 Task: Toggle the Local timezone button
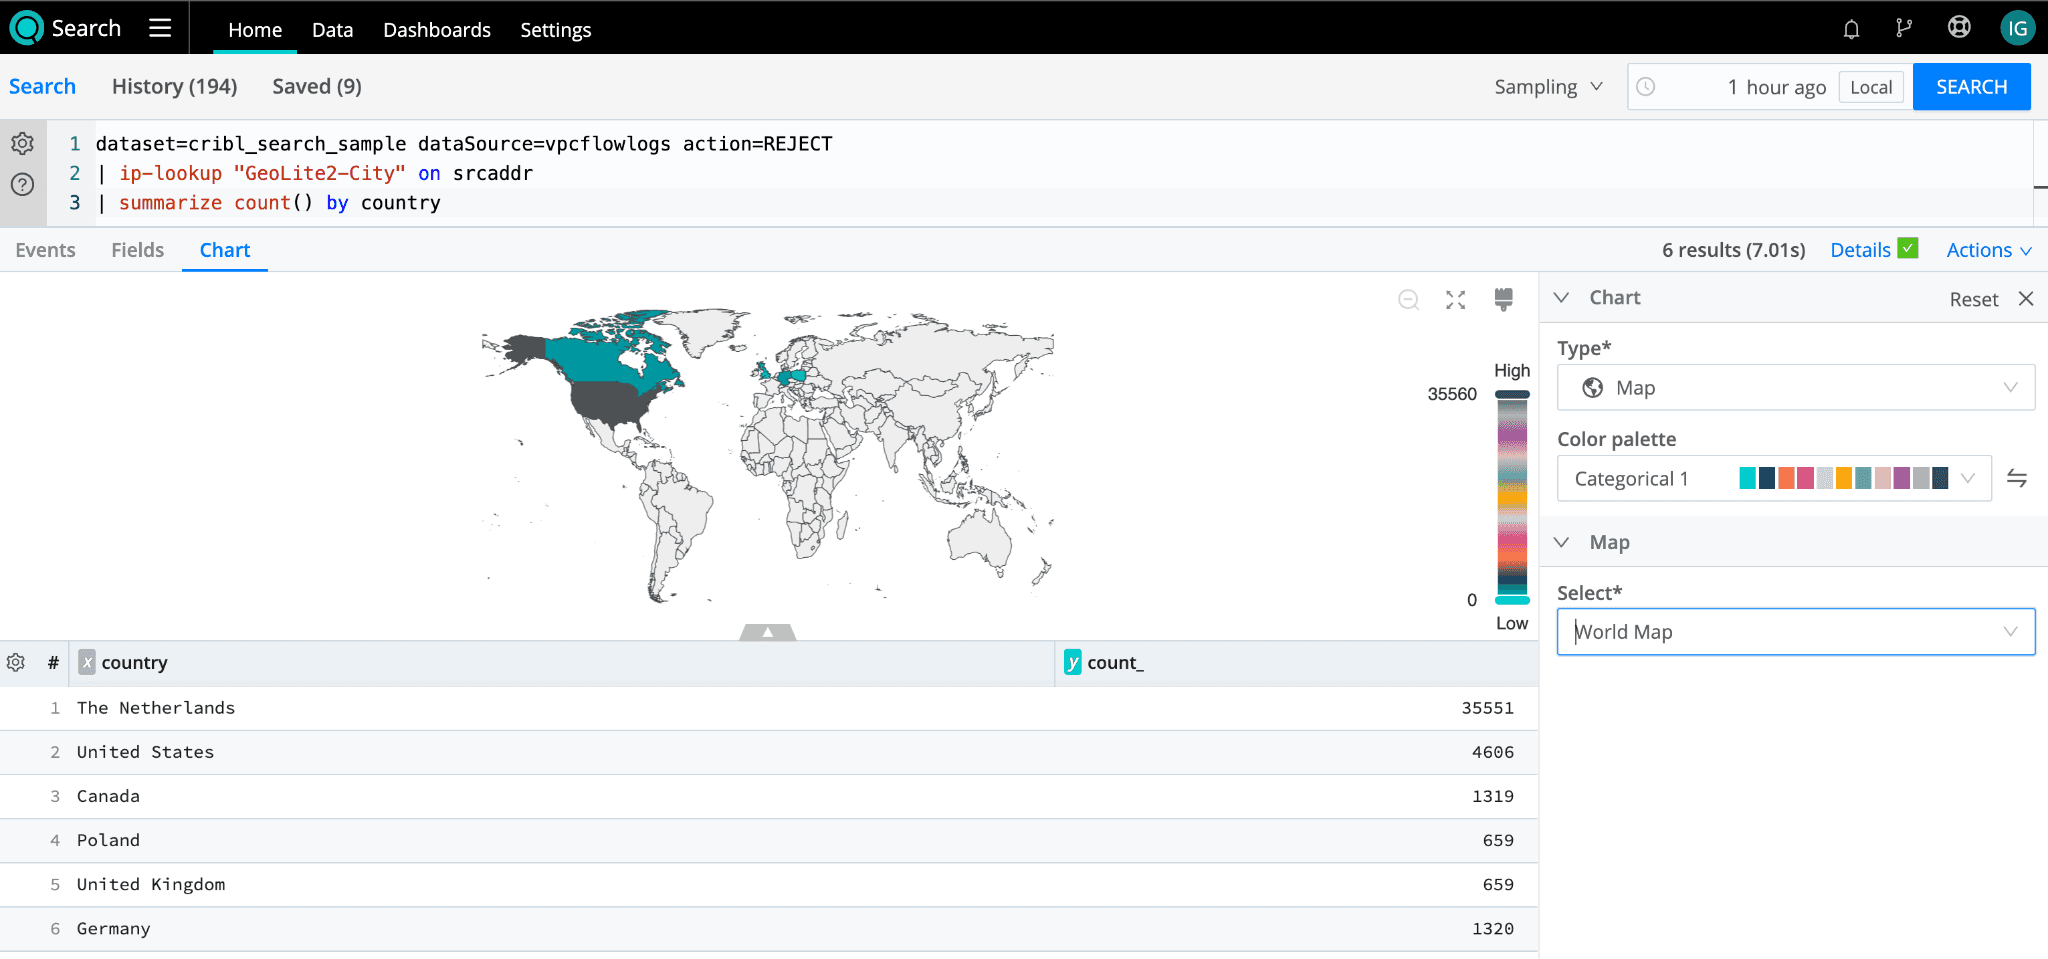(1870, 87)
